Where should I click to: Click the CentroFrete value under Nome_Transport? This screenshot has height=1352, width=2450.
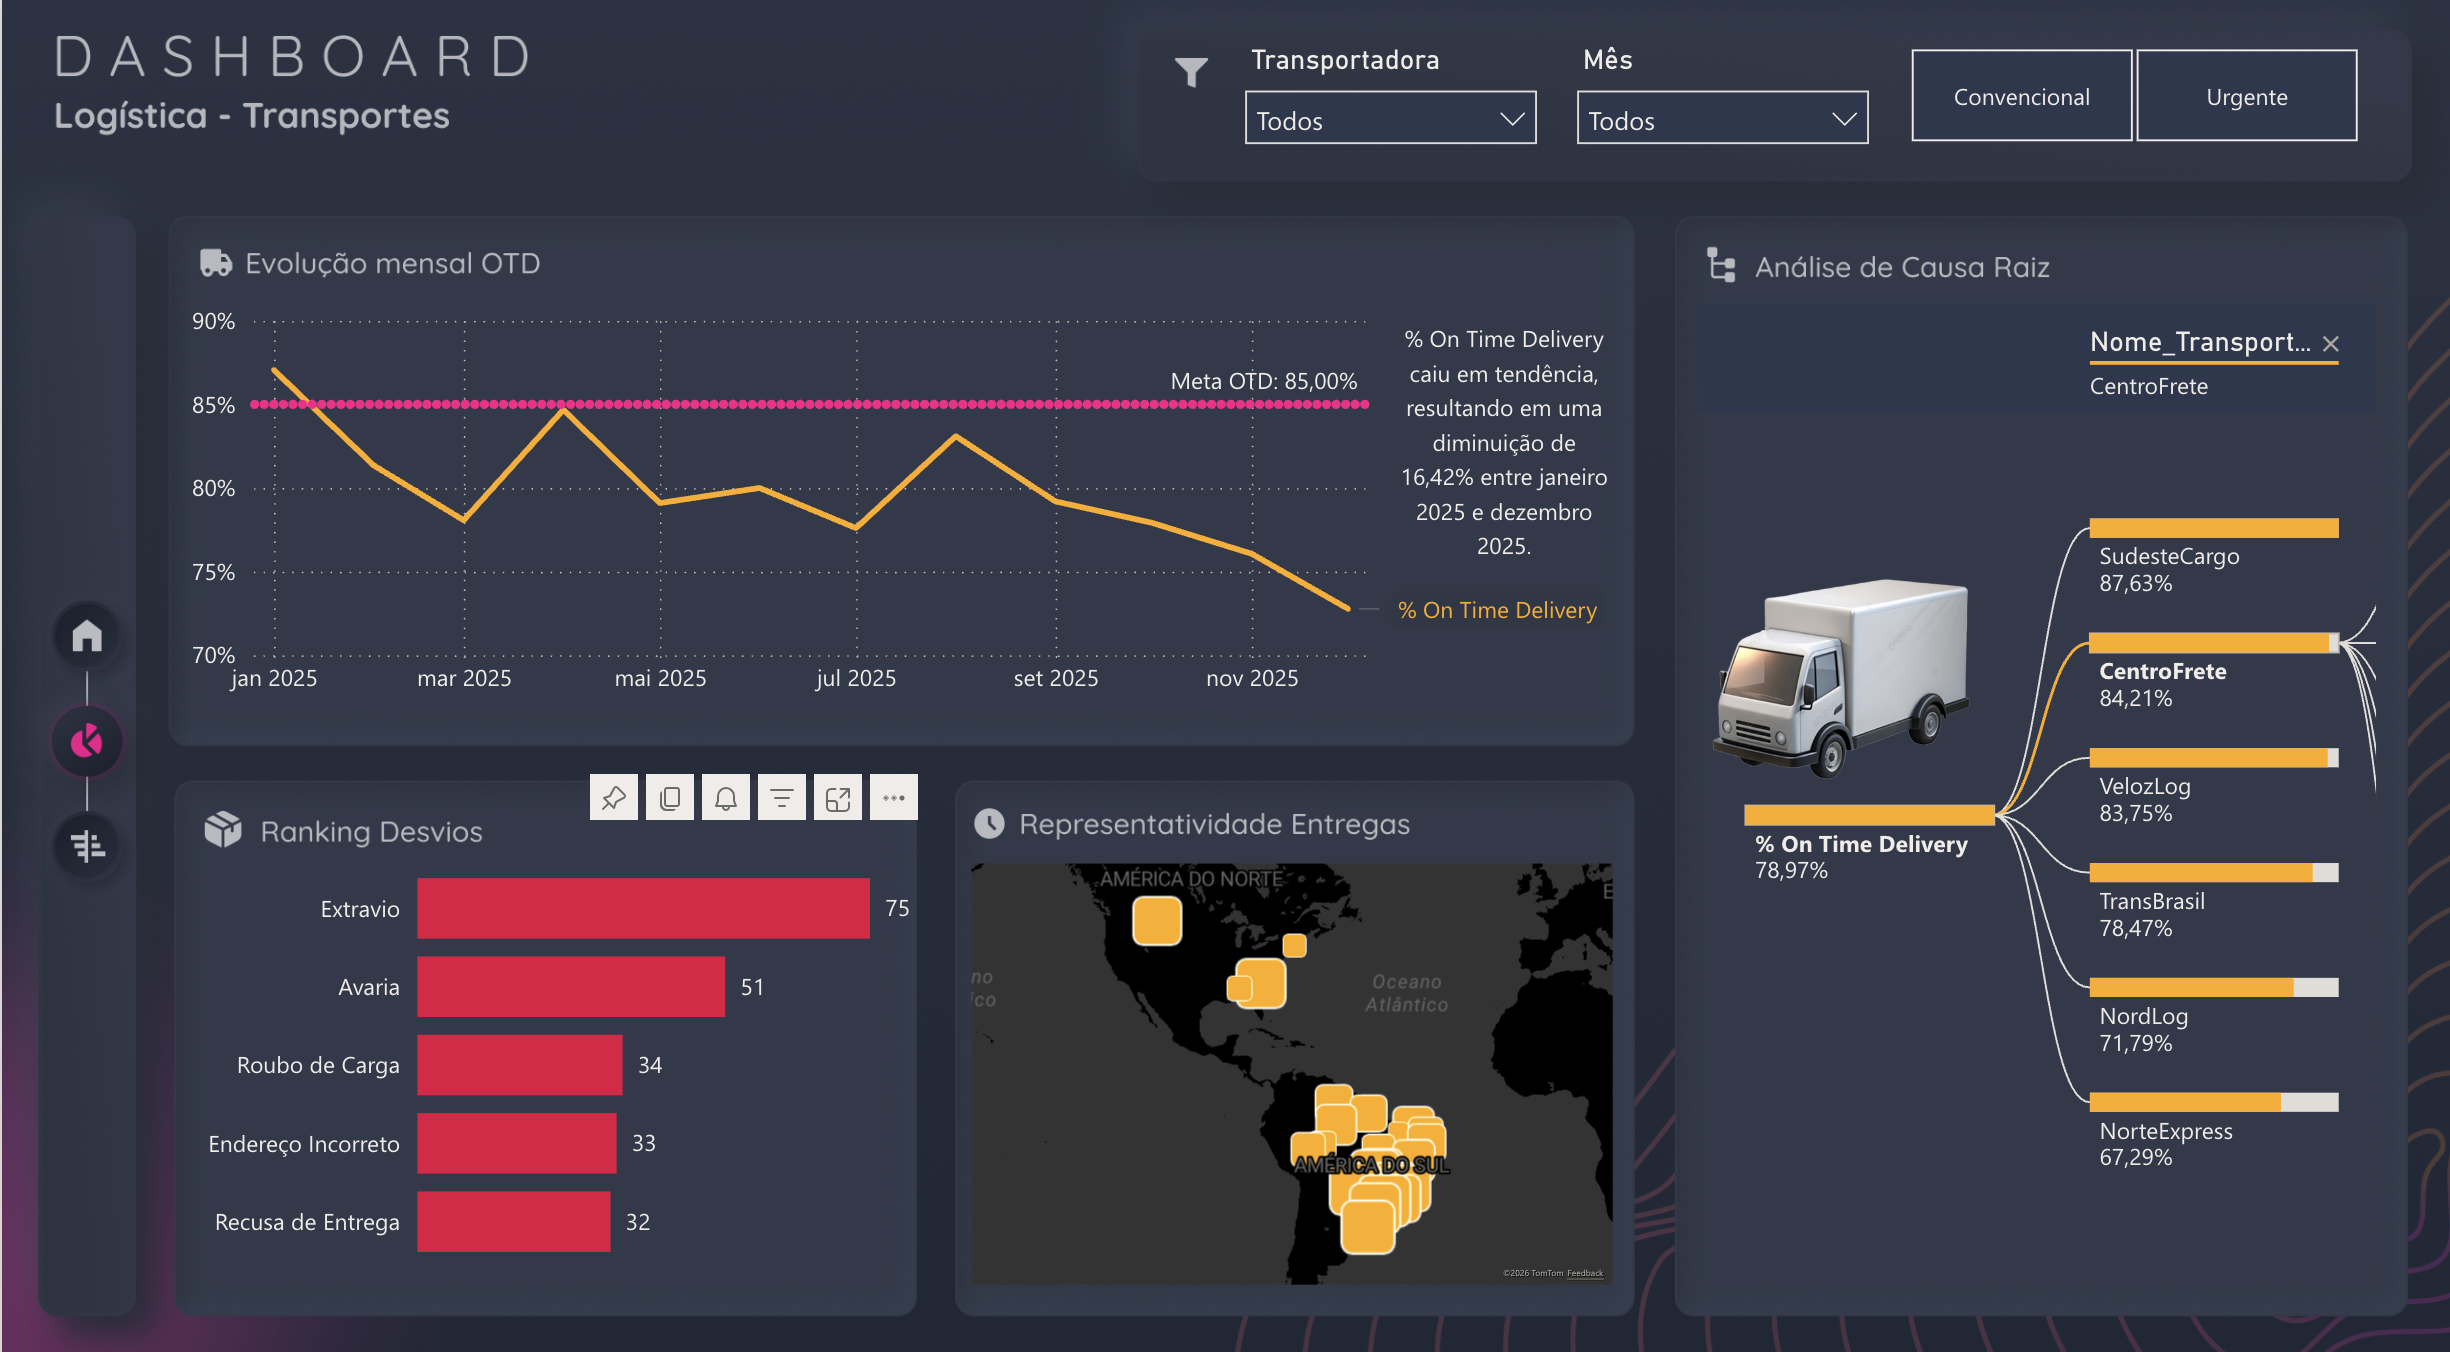pos(2148,386)
